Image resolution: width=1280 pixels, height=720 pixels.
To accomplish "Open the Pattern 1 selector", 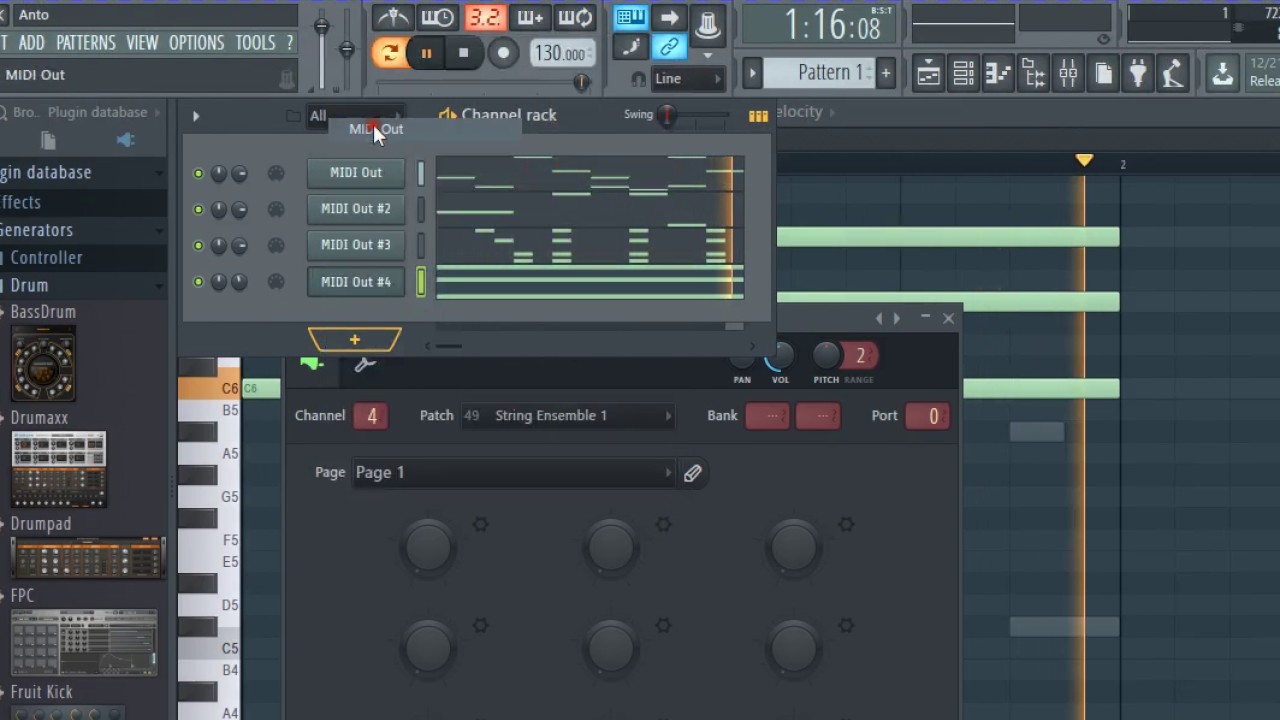I will [x=821, y=72].
